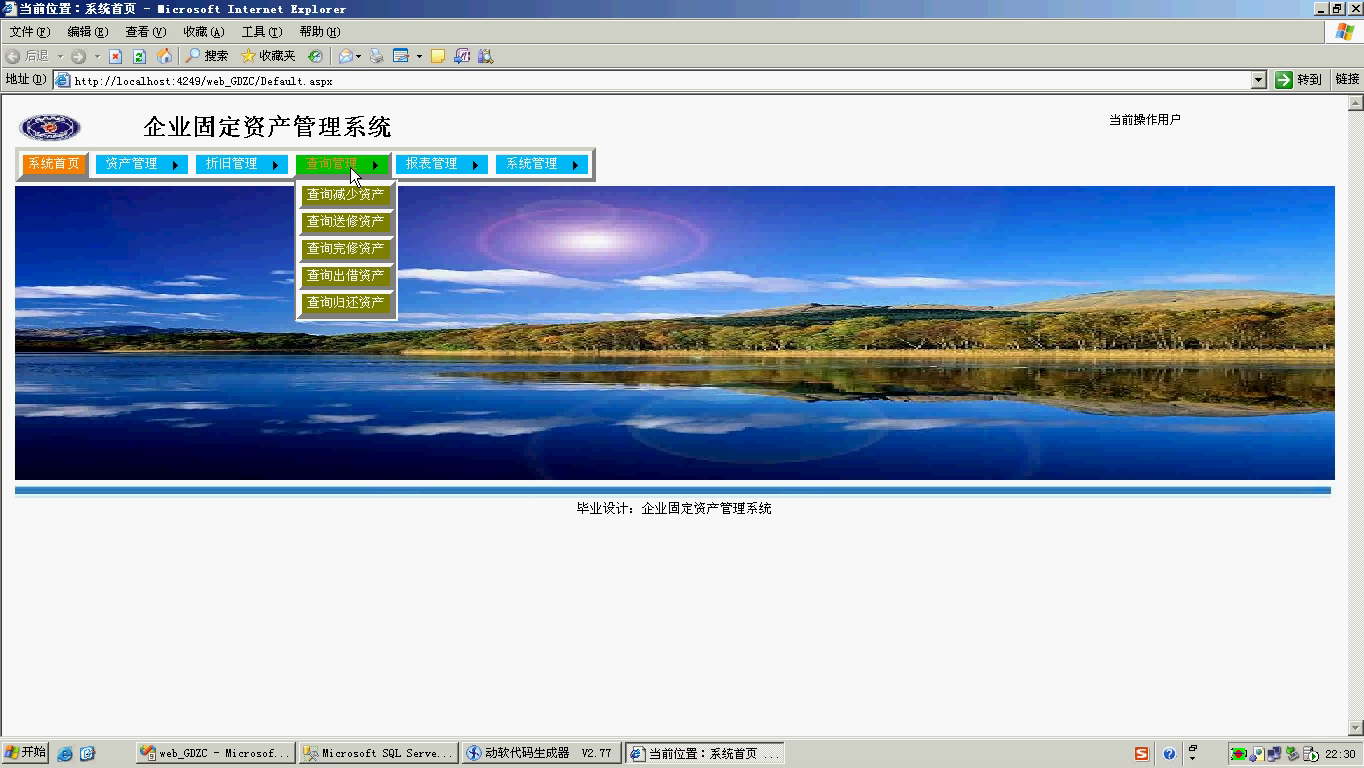
Task: Click the 企业固定资产管理系统 page title
Action: point(267,127)
